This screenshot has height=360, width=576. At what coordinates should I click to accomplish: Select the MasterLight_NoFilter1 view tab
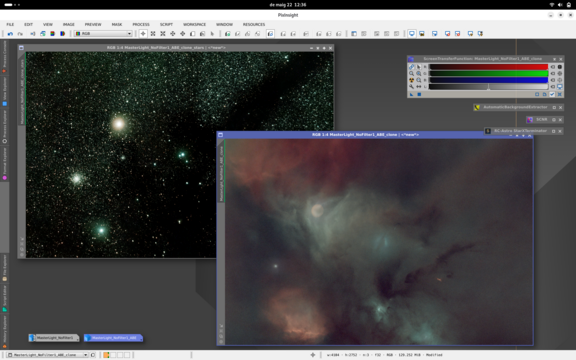54,338
